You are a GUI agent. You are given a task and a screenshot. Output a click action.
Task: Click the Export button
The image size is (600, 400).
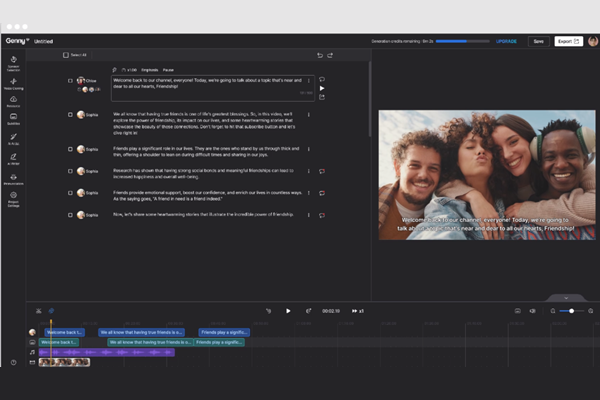(568, 41)
